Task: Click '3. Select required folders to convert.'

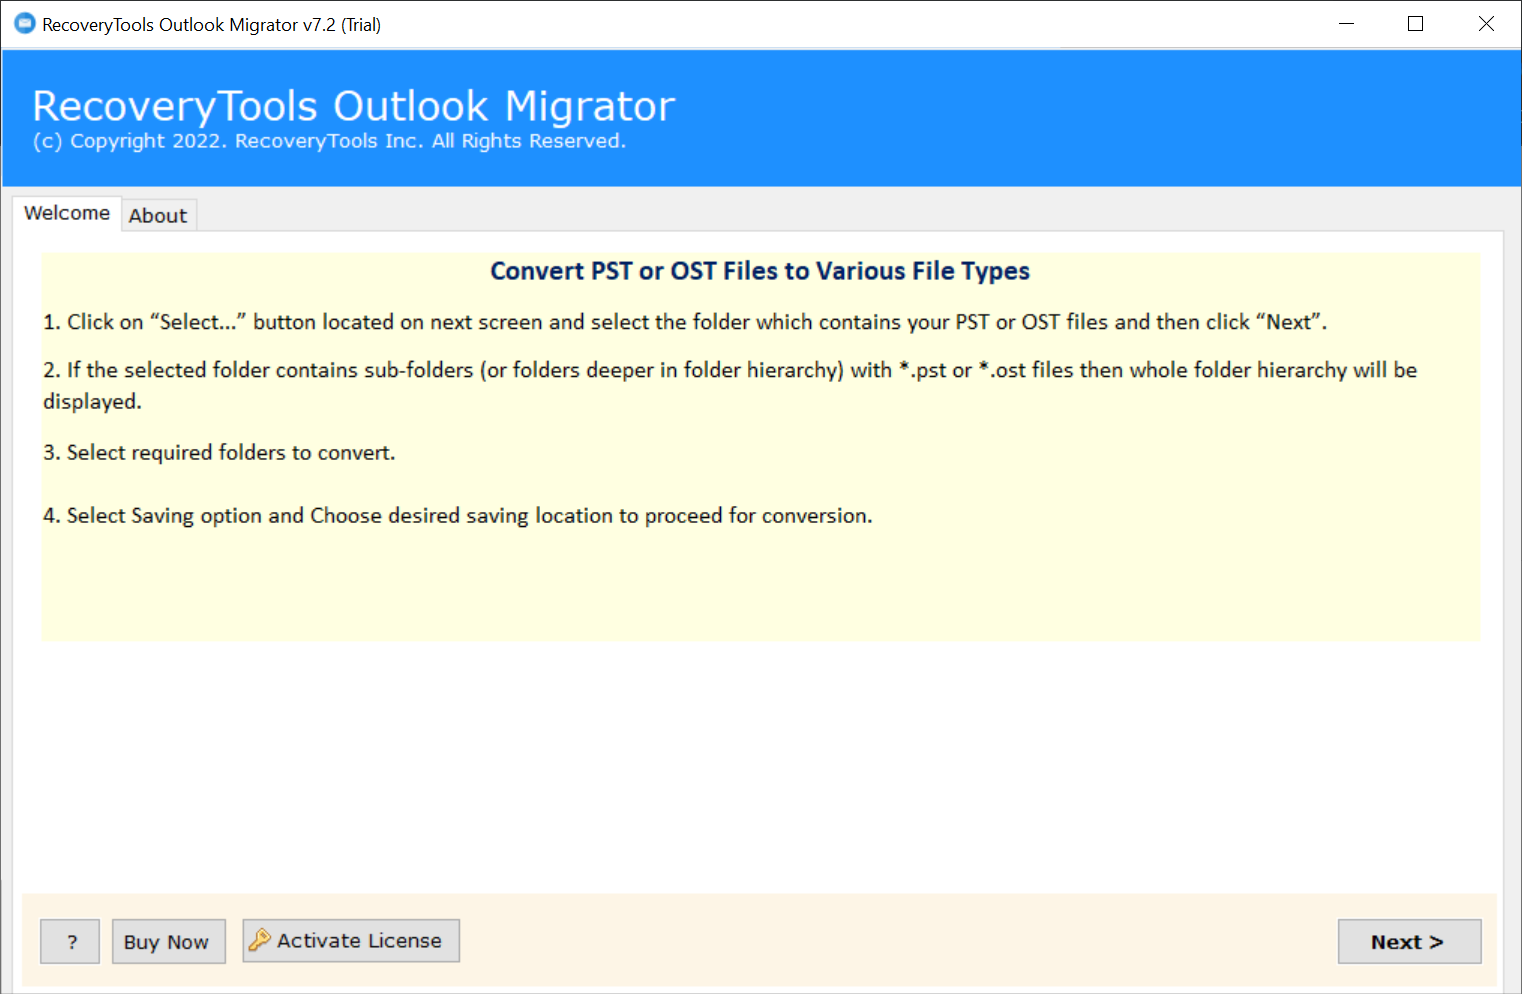Action: pos(219,453)
